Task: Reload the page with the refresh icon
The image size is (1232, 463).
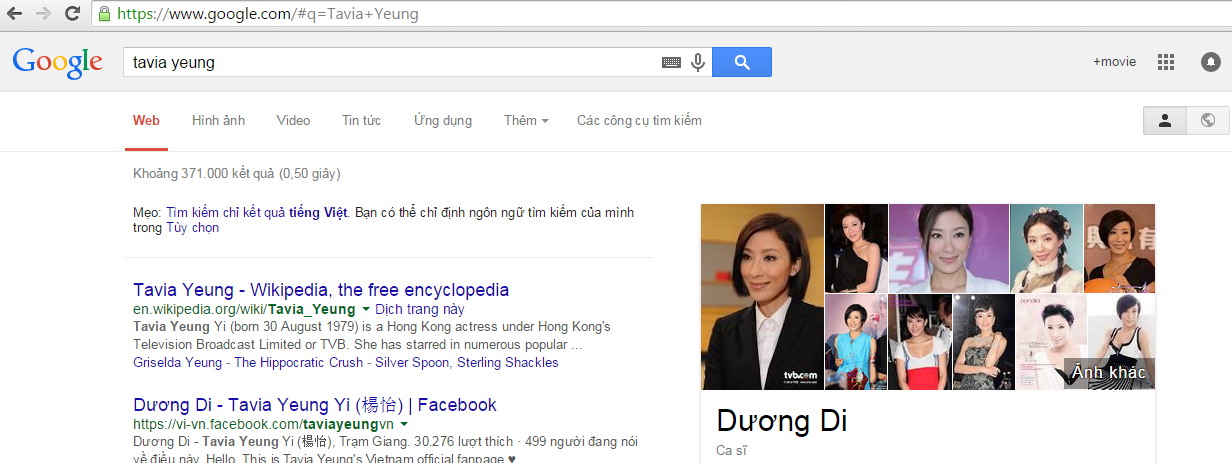Action: 72,14
